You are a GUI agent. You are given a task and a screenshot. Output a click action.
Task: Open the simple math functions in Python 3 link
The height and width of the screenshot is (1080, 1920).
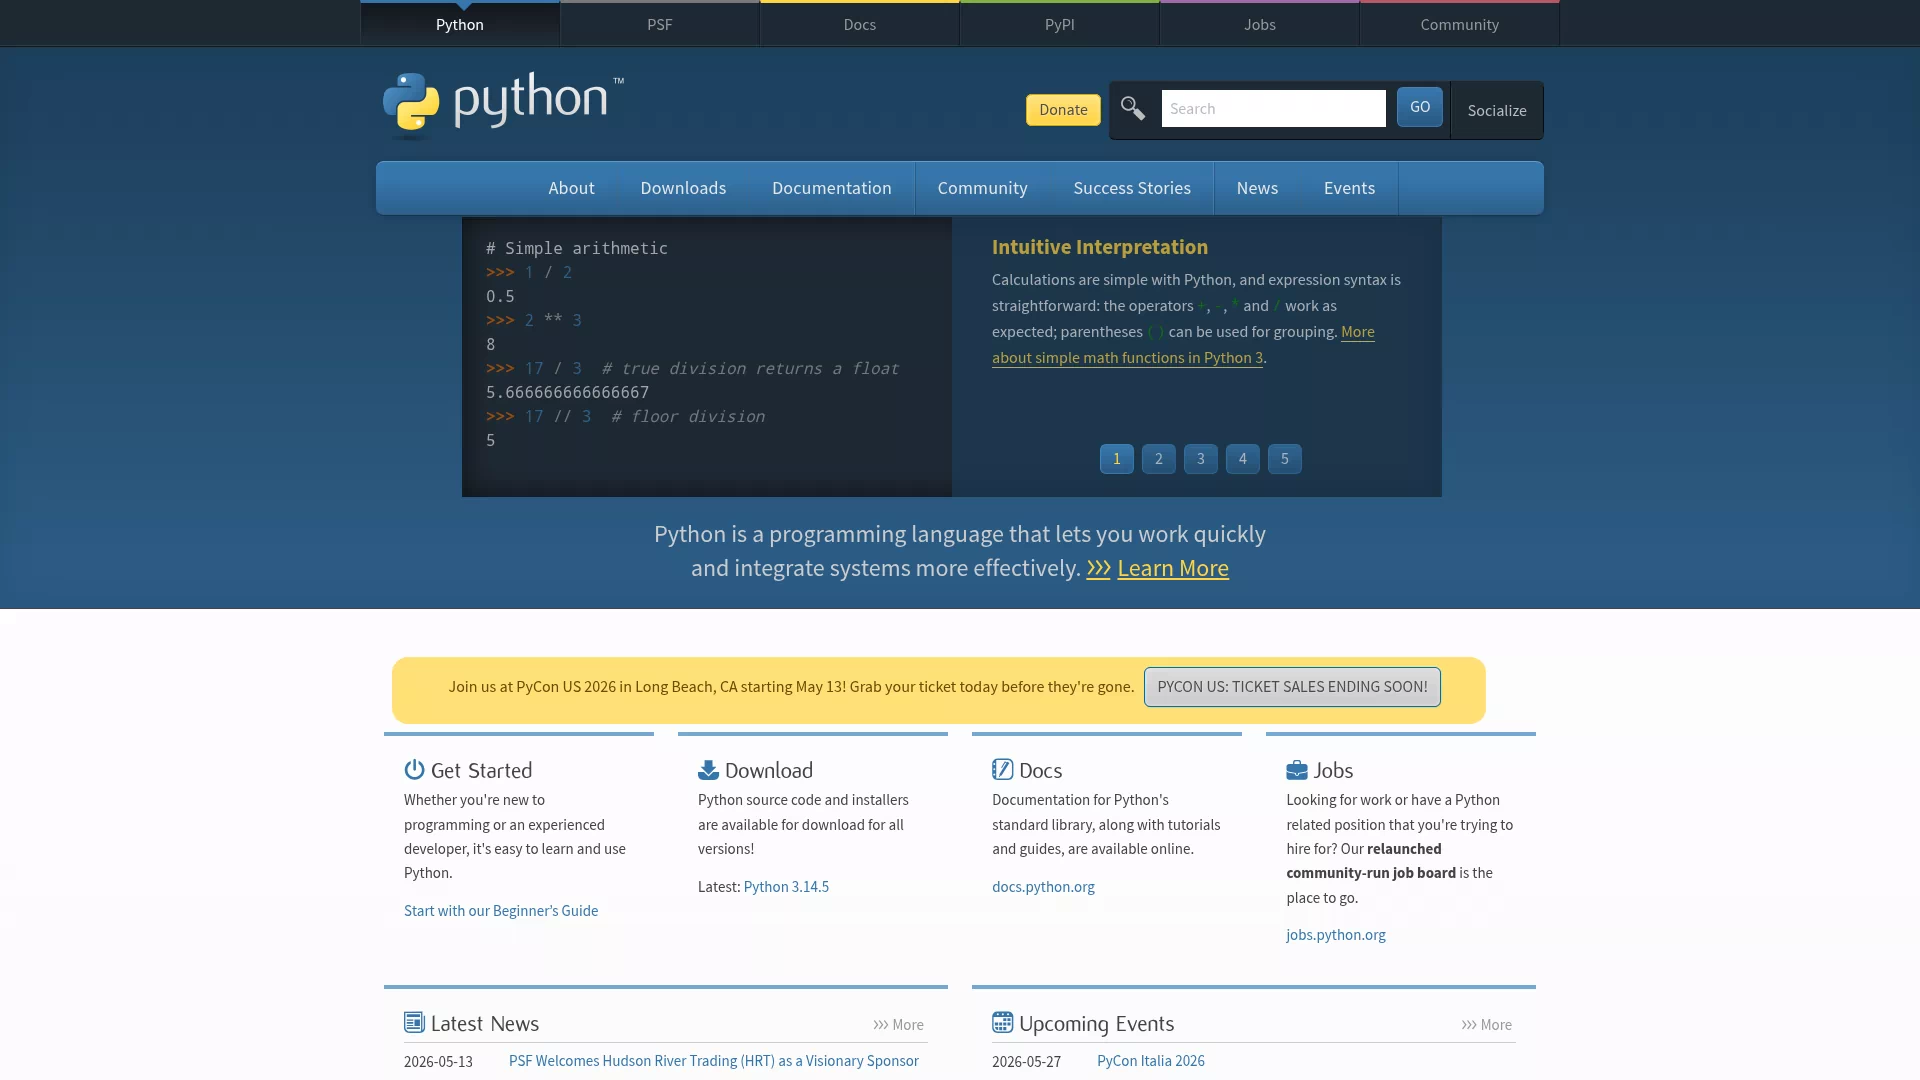click(x=1127, y=358)
